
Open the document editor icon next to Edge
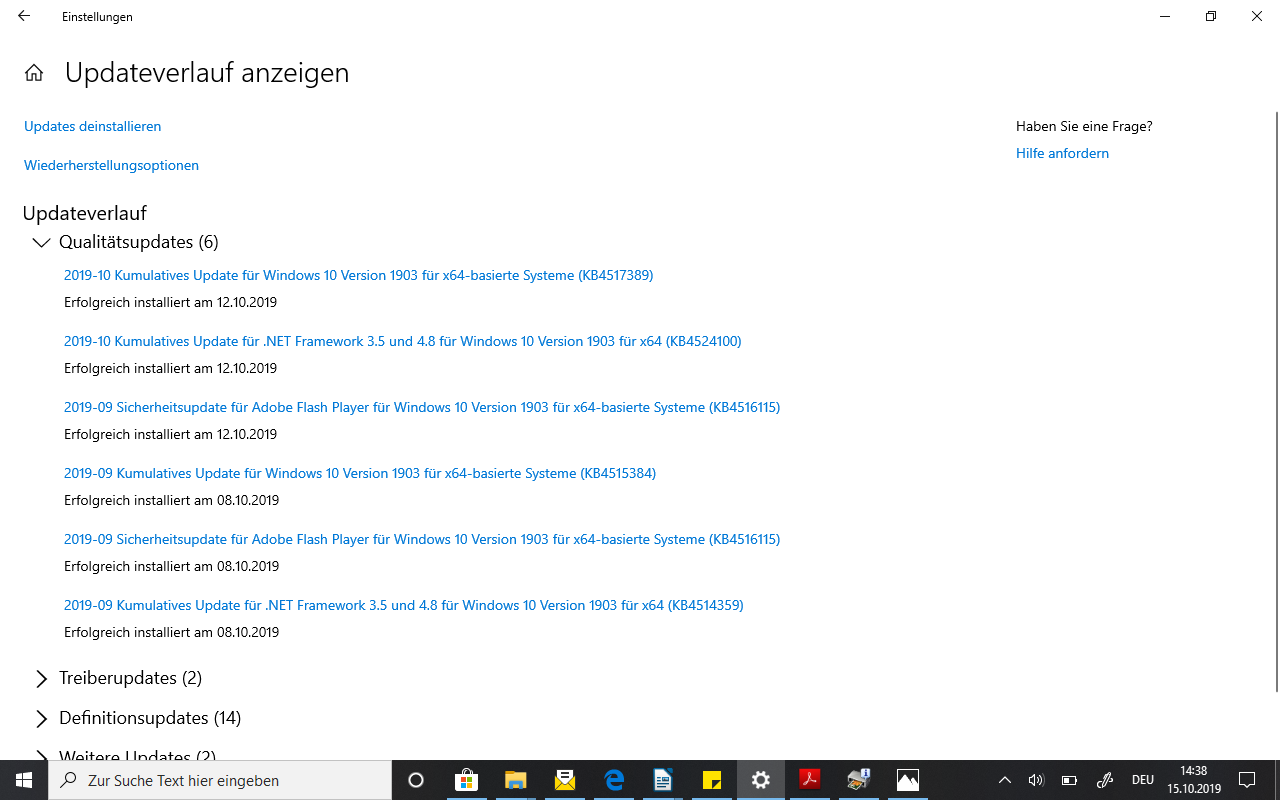662,780
